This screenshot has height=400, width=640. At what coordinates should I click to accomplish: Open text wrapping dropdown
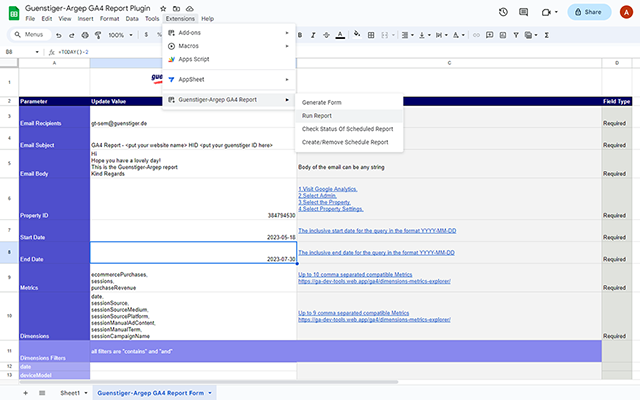[x=442, y=35]
